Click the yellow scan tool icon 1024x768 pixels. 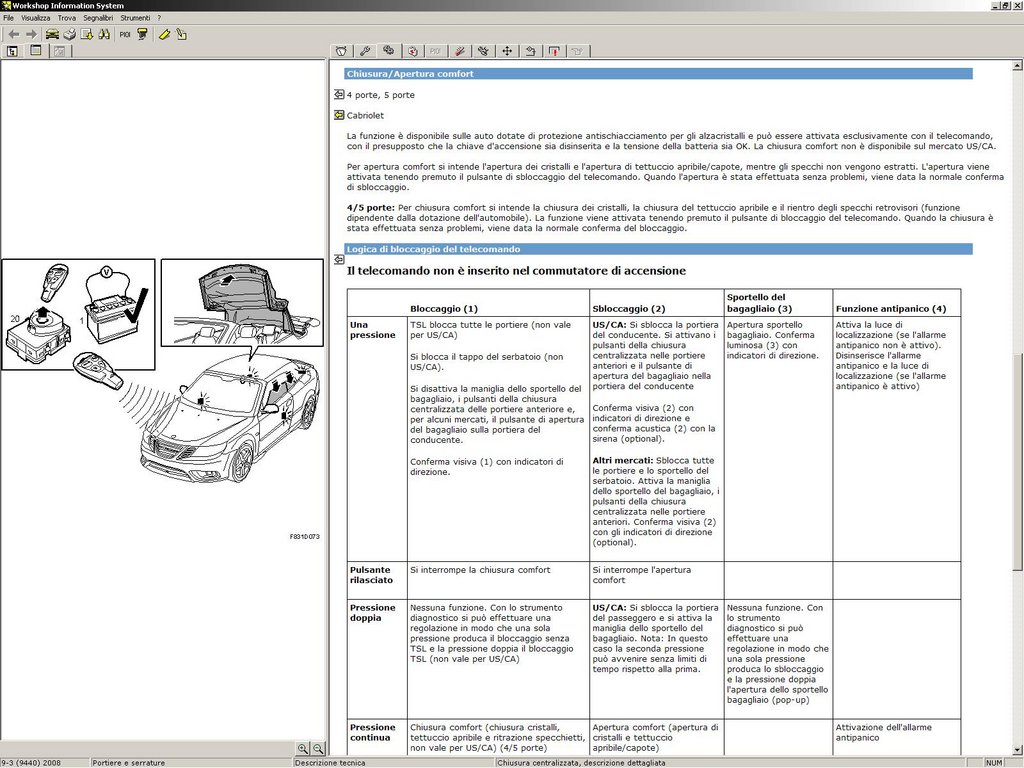142,35
